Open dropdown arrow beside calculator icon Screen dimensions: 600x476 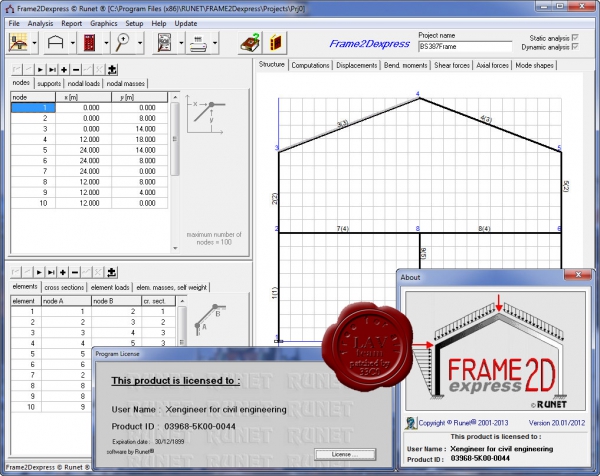tap(106, 43)
